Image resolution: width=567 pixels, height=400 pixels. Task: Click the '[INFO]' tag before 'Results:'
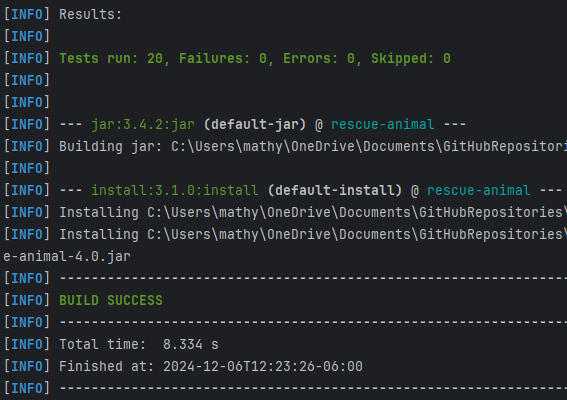point(27,14)
